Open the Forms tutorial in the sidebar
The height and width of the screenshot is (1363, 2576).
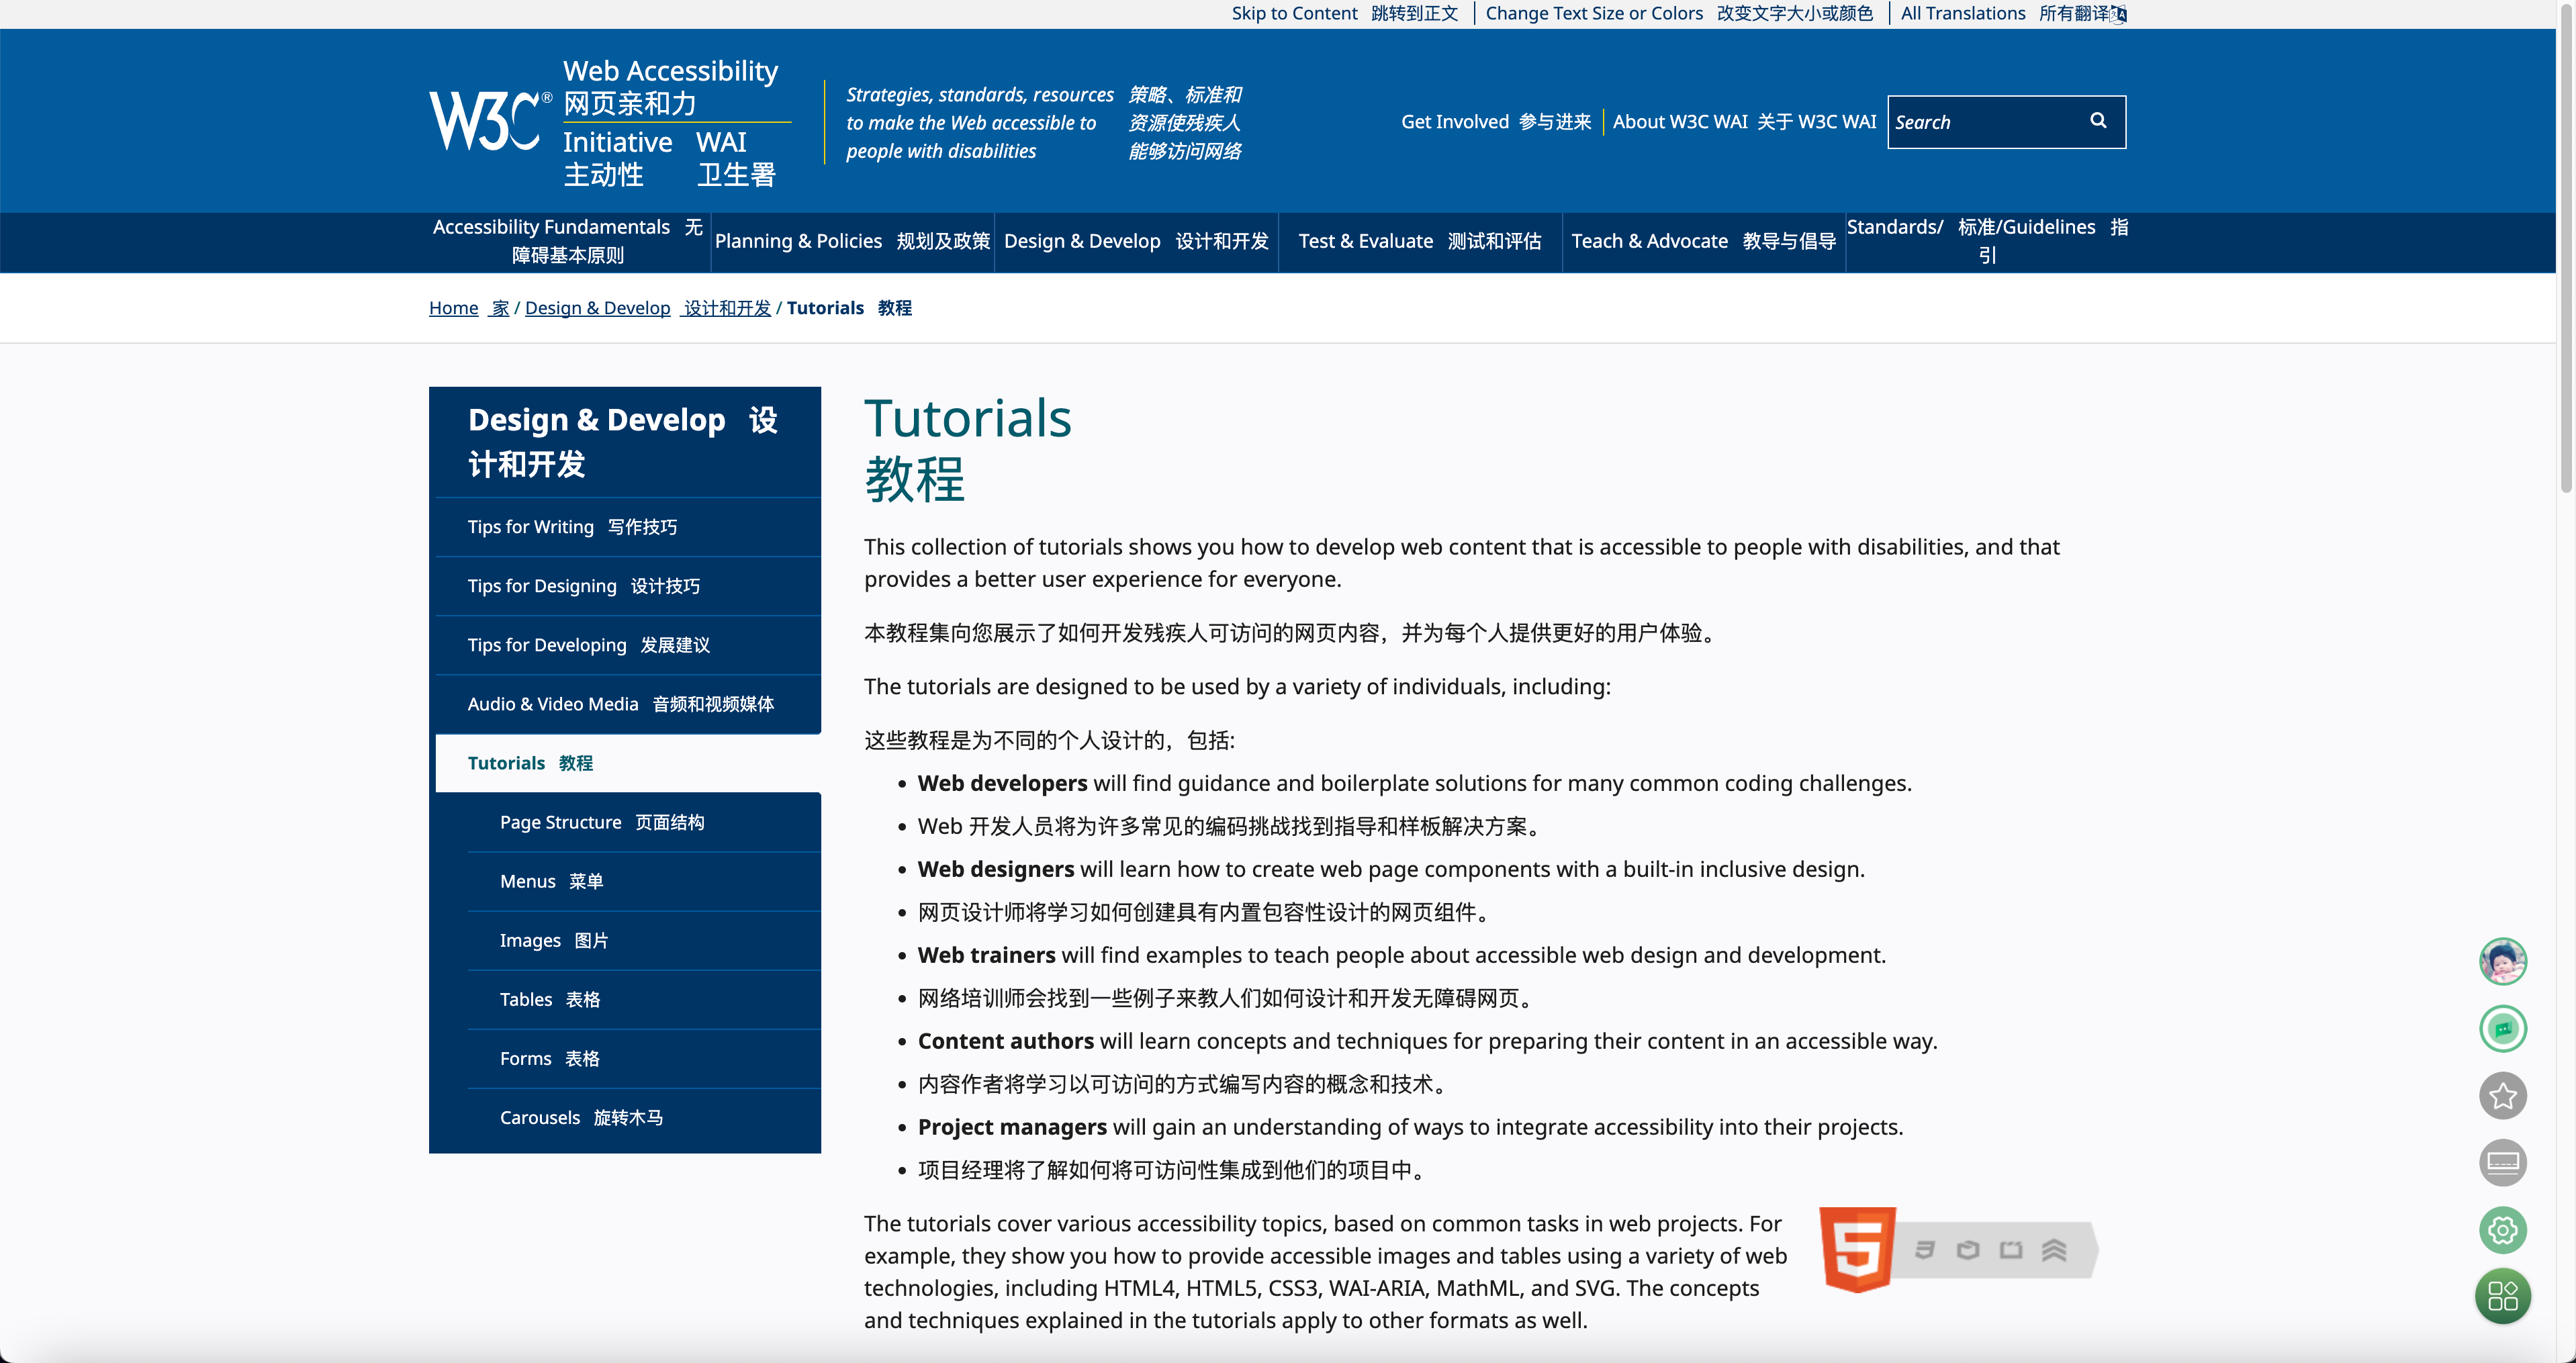coord(644,1058)
